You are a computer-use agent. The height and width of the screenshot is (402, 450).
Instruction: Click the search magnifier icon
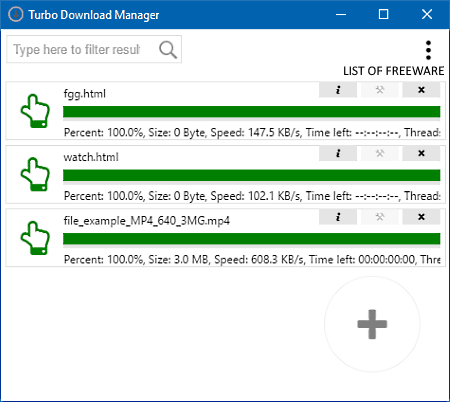click(168, 50)
